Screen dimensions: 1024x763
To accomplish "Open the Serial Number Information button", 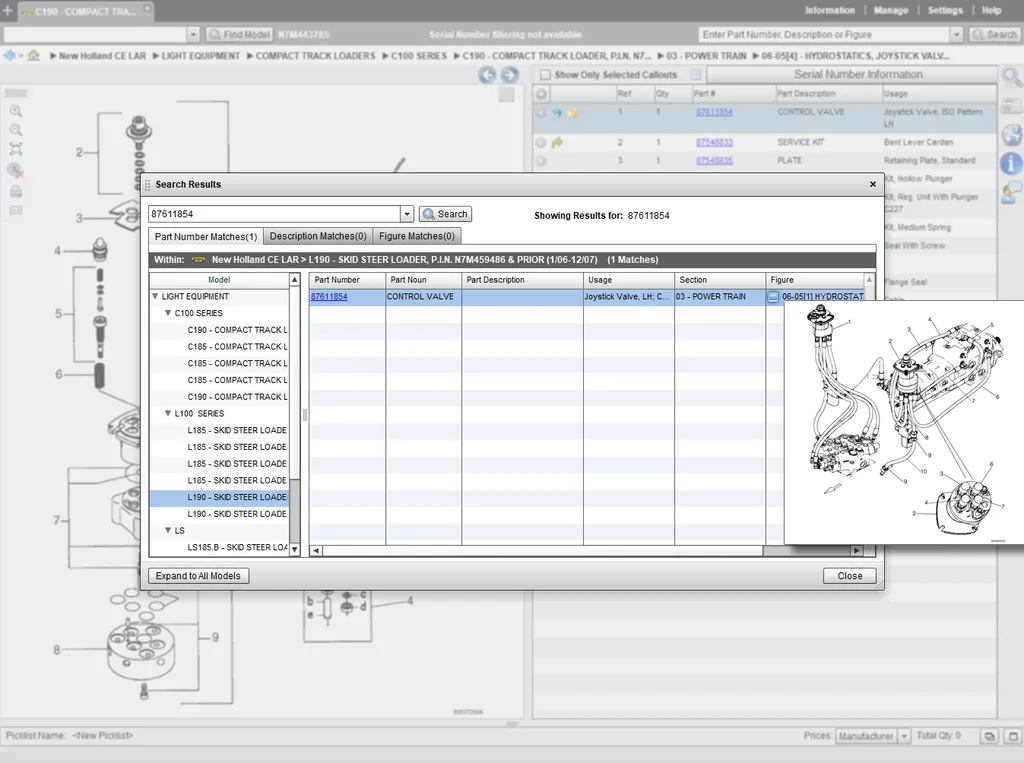I will [x=852, y=74].
